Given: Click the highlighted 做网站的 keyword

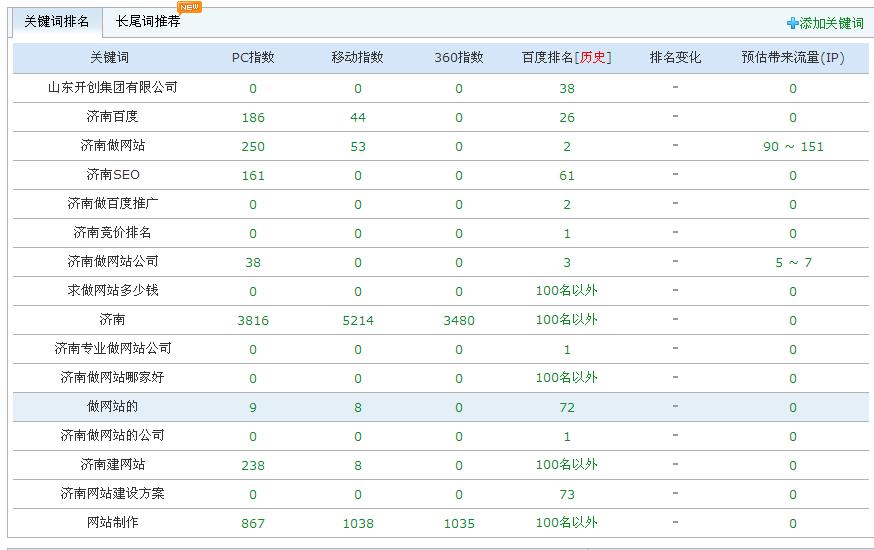Looking at the screenshot, I should pyautogui.click(x=112, y=406).
